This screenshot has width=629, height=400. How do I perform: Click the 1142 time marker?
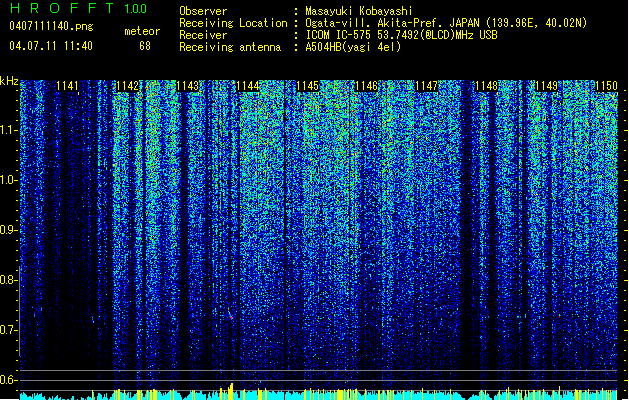pos(128,86)
